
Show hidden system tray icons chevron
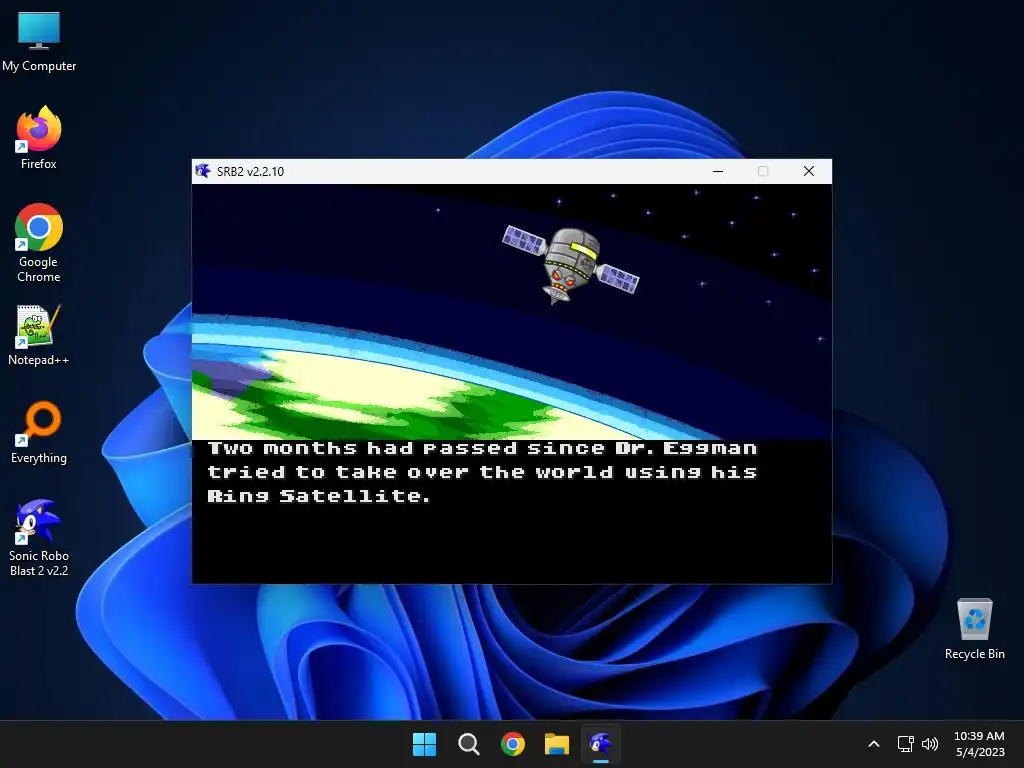coord(874,744)
